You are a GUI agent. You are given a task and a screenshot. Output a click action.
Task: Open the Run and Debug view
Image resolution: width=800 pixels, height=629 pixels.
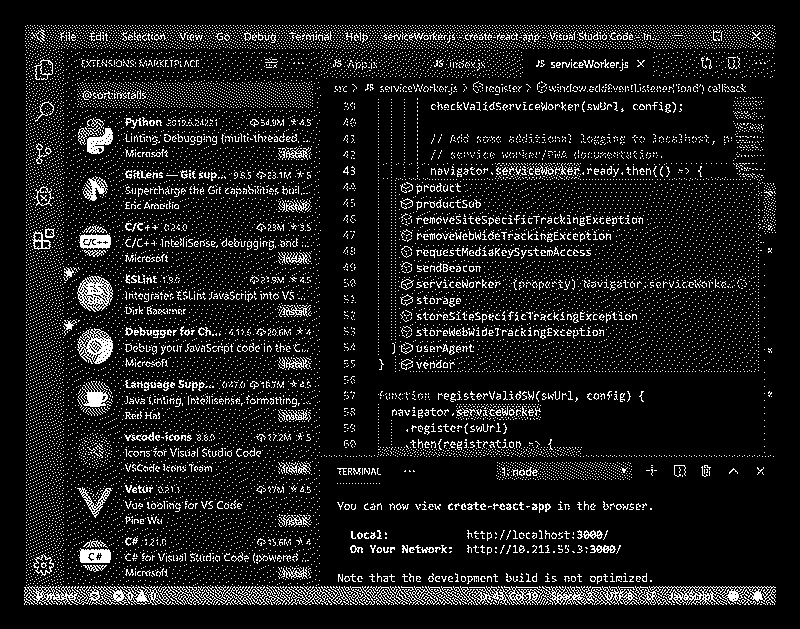pyautogui.click(x=43, y=196)
